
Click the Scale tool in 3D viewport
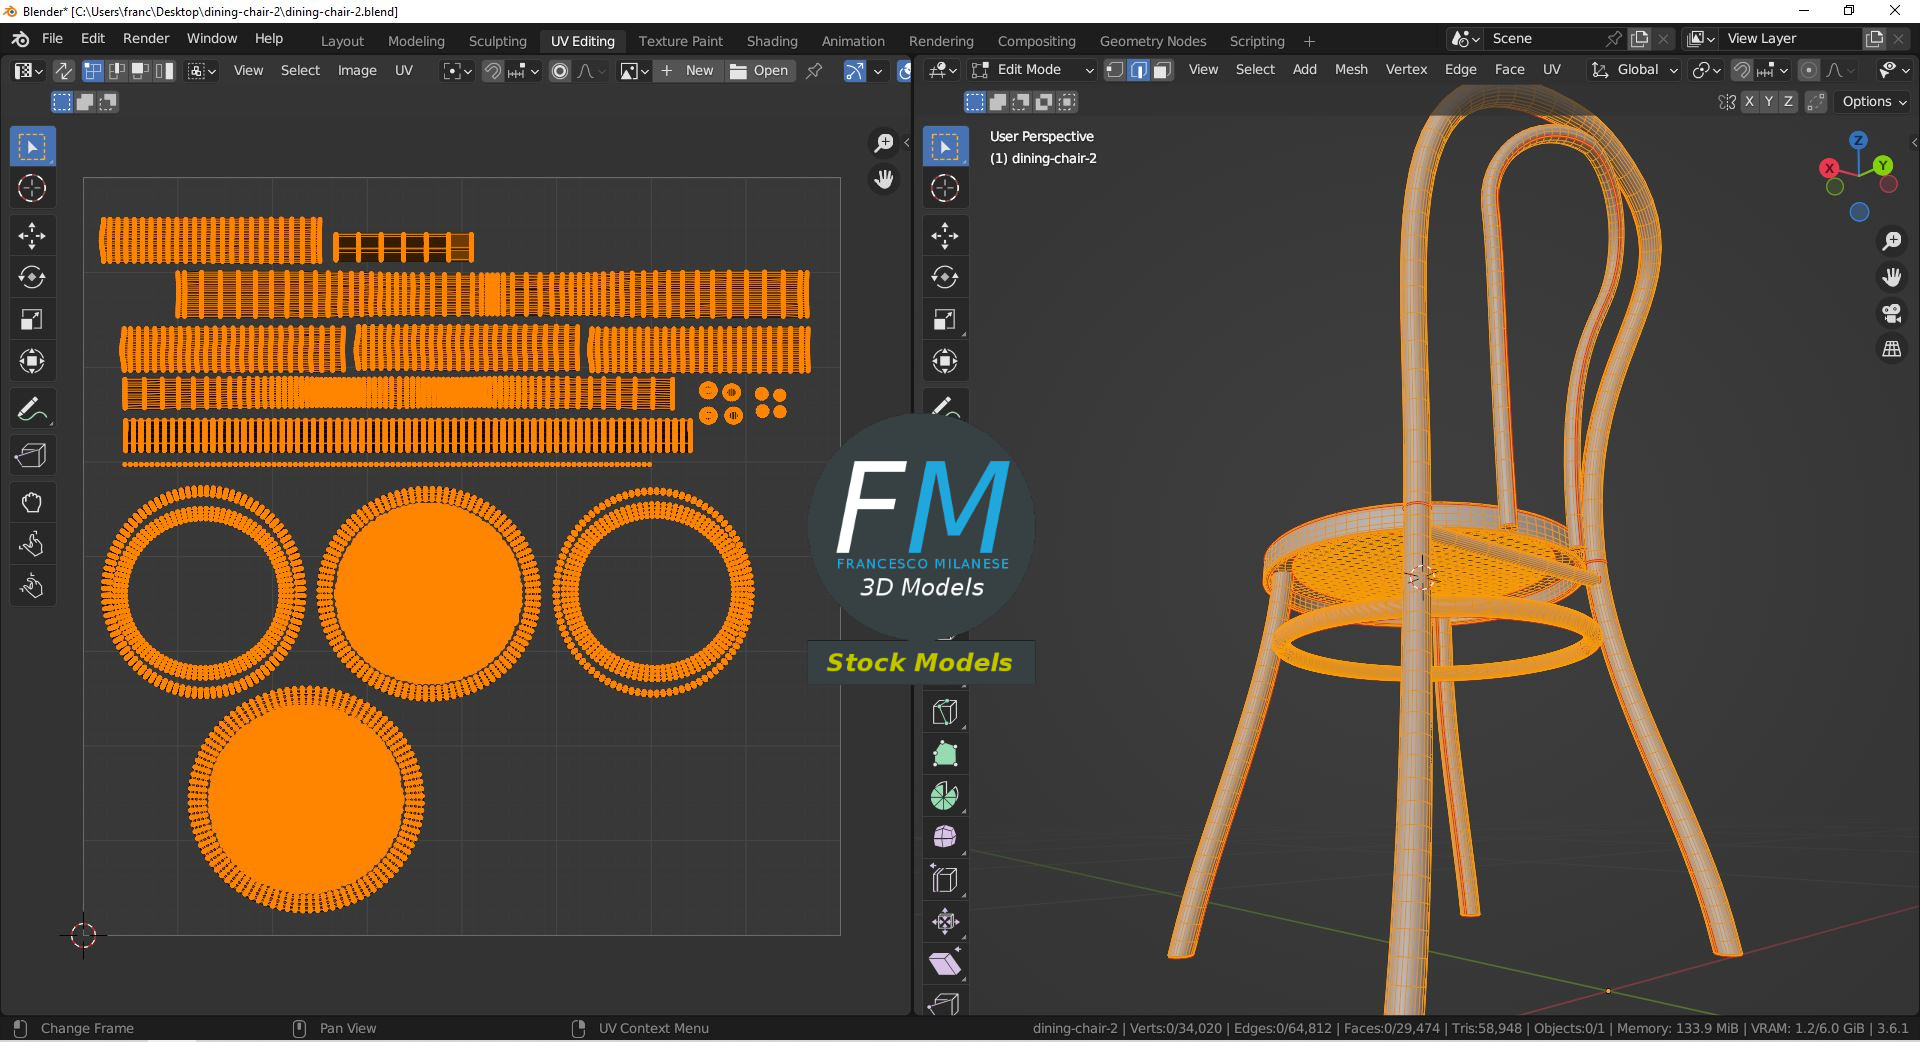[x=945, y=319]
